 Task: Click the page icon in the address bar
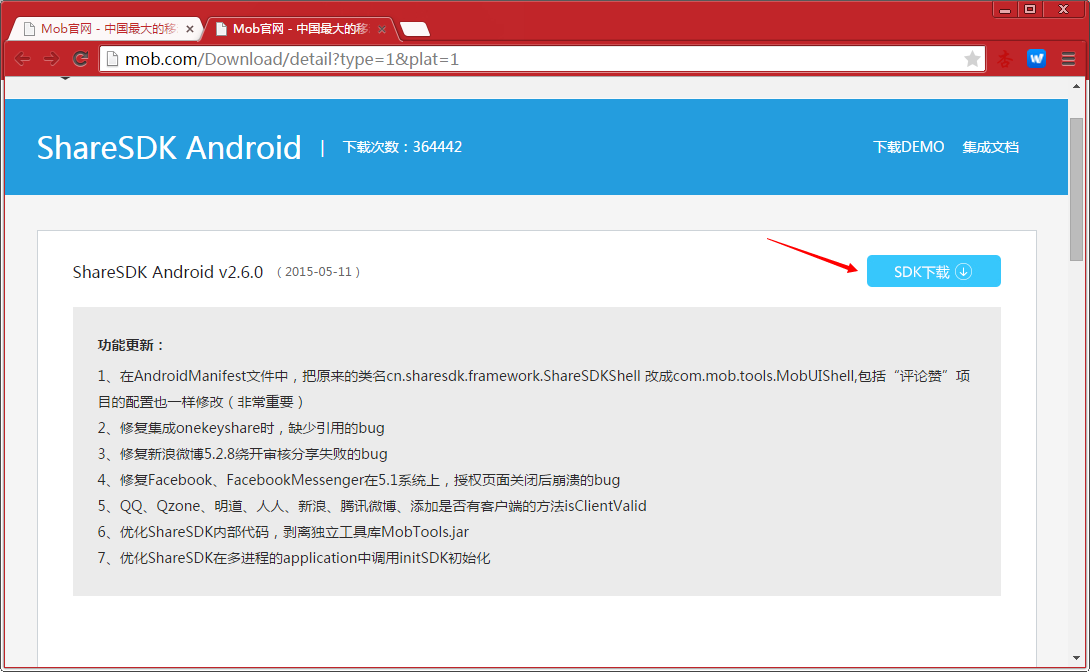click(x=112, y=59)
